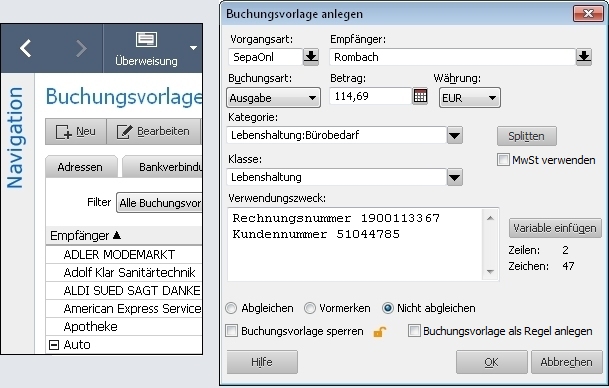Open the calculator icon next to Betrag

click(x=420, y=96)
